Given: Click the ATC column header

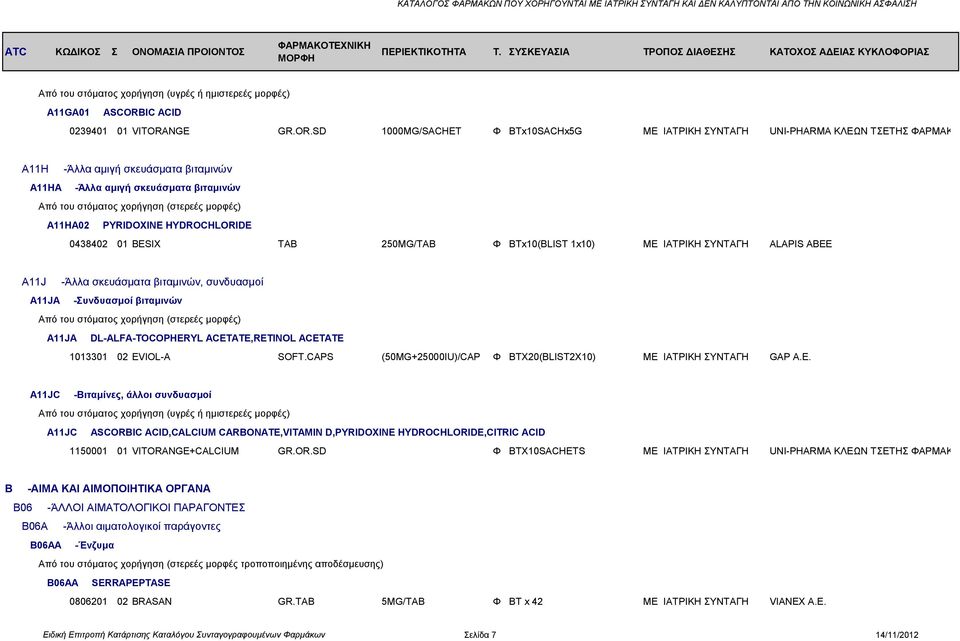Looking at the screenshot, I should click(x=16, y=52).
